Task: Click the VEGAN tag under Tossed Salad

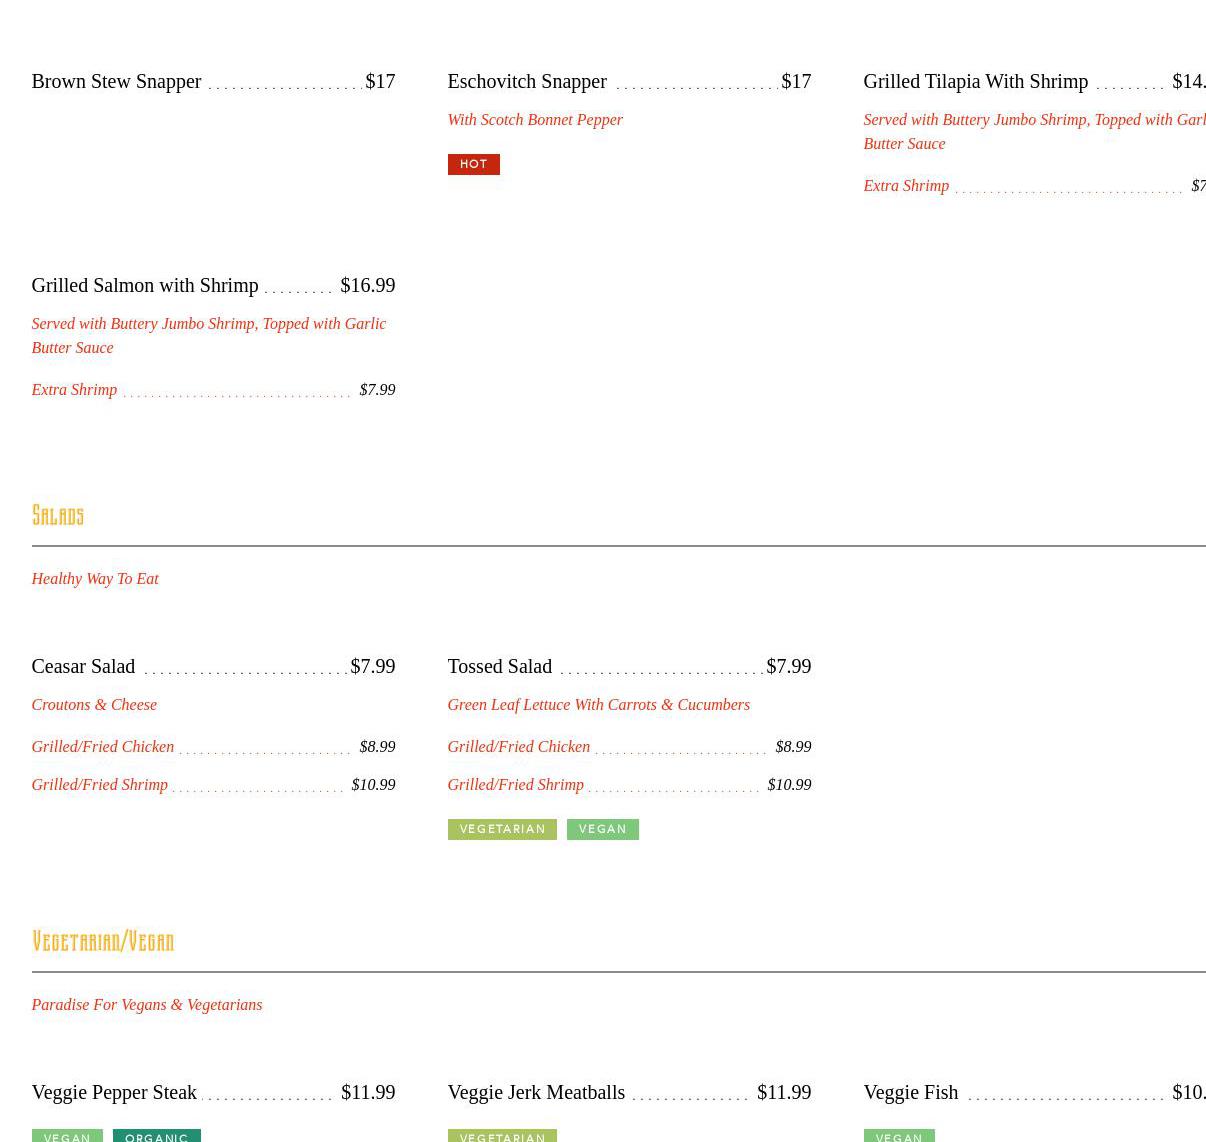Action: coord(602,829)
